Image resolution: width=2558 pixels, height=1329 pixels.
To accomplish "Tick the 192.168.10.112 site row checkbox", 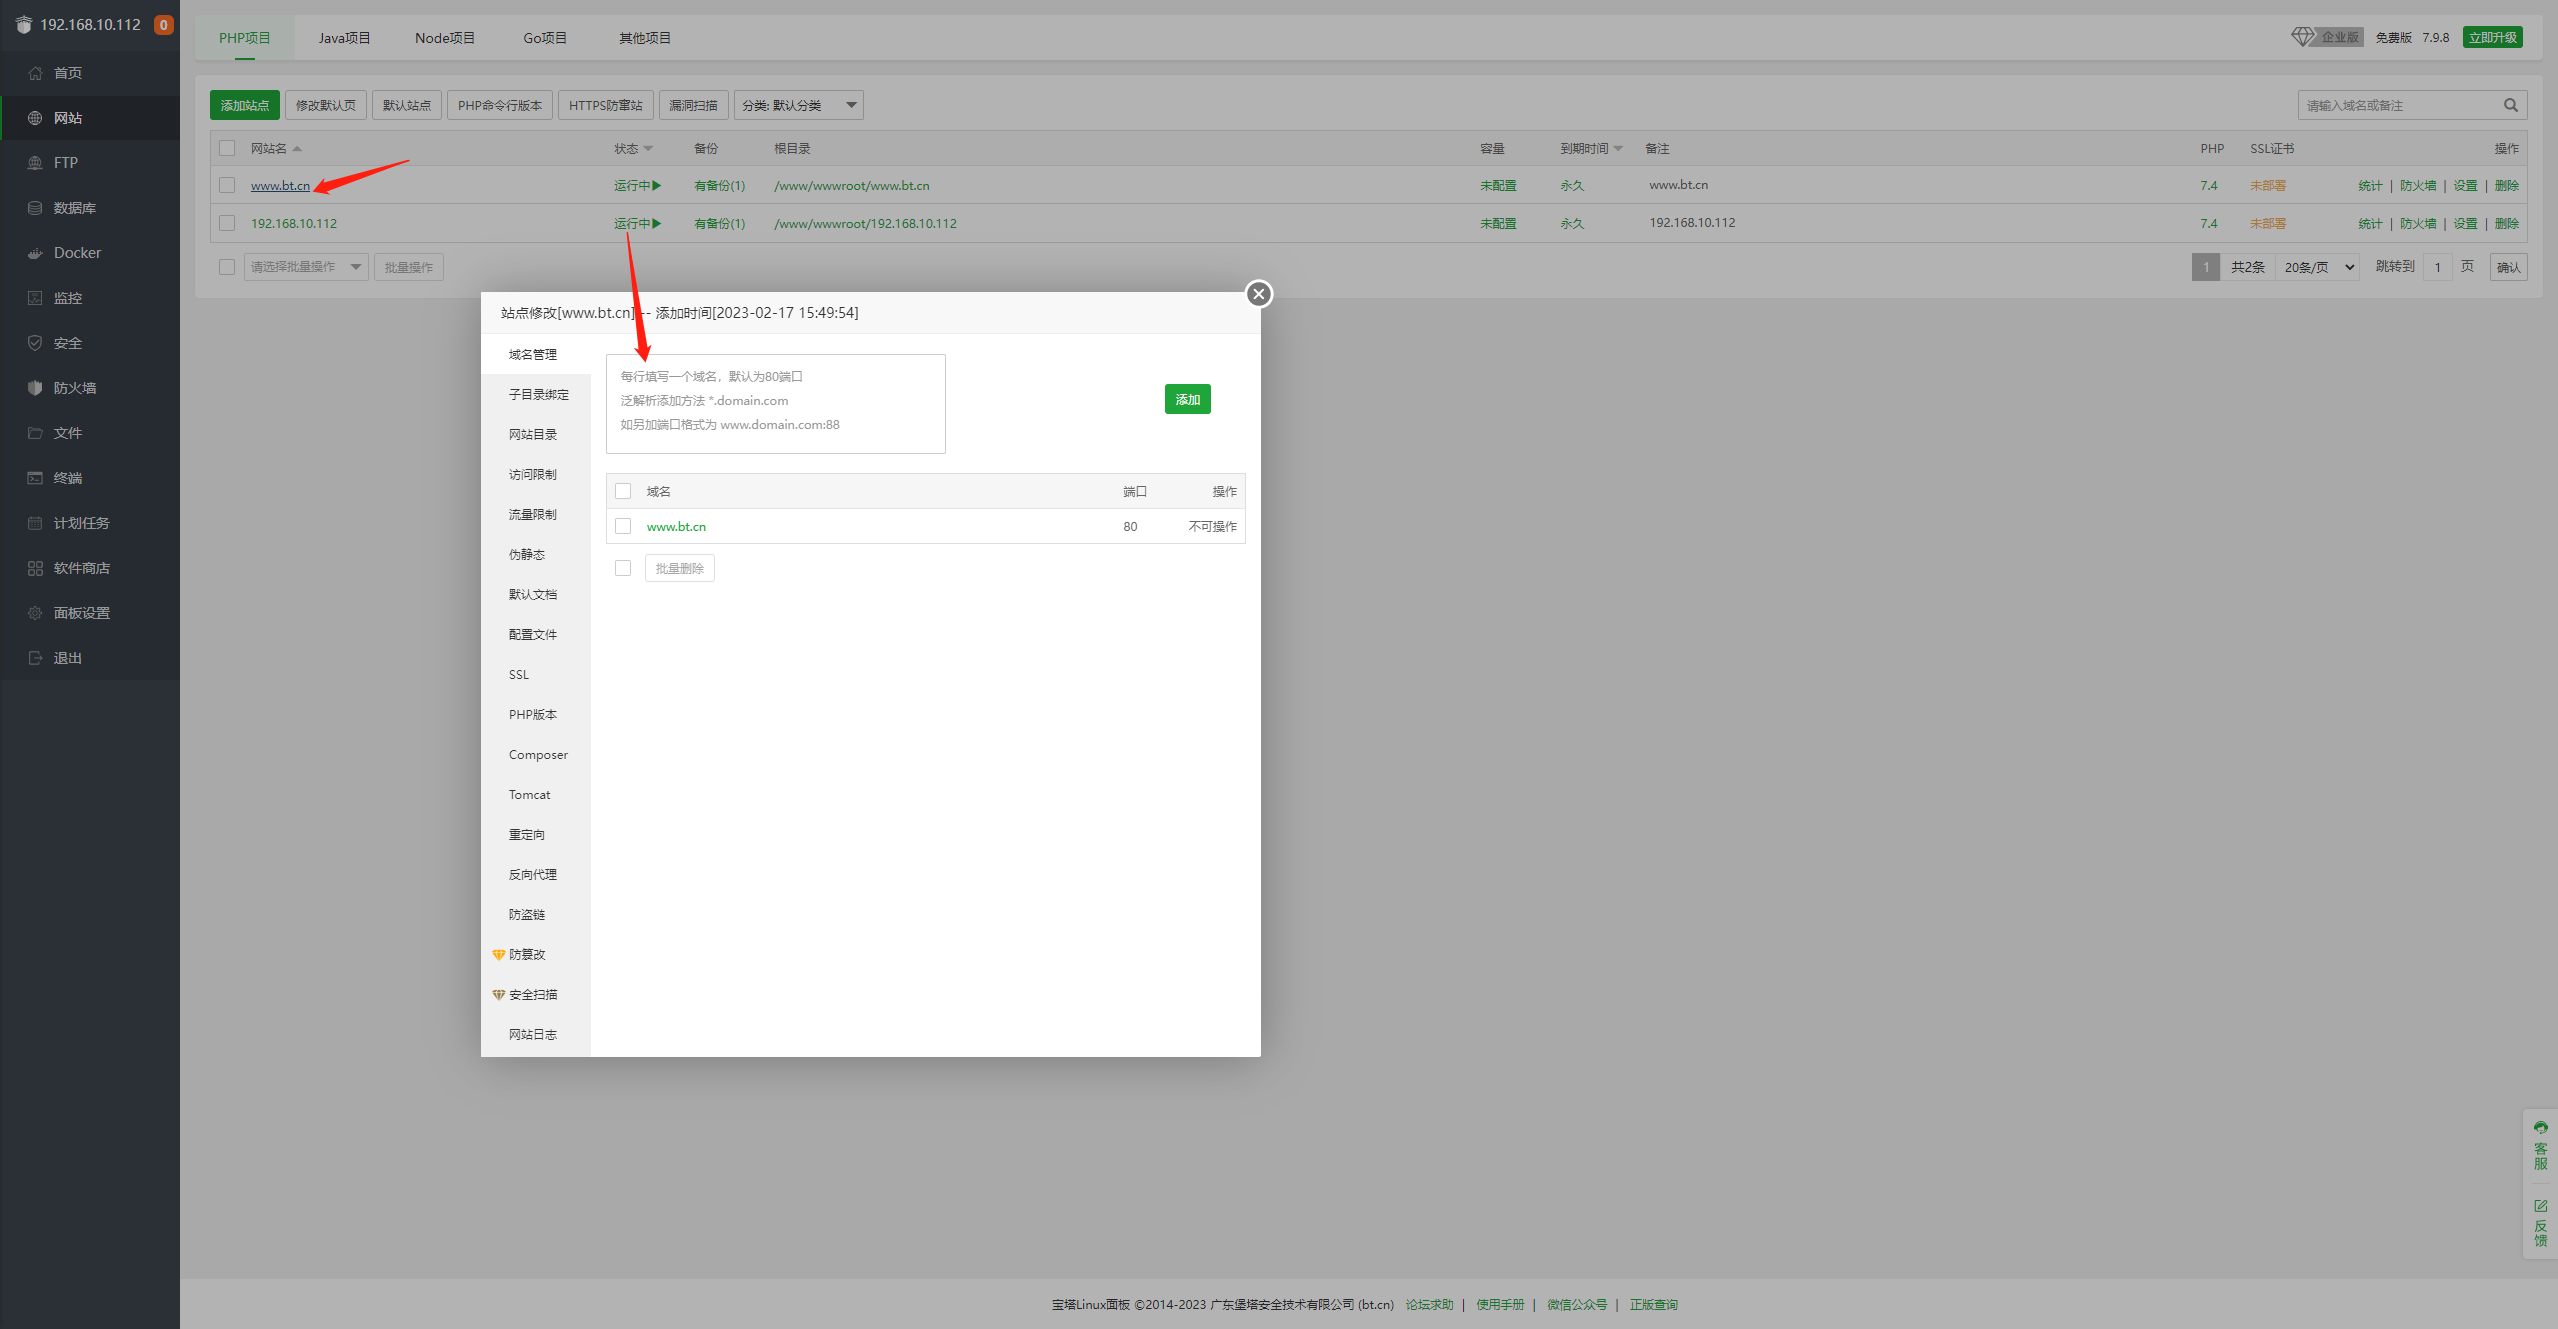I will click(227, 223).
